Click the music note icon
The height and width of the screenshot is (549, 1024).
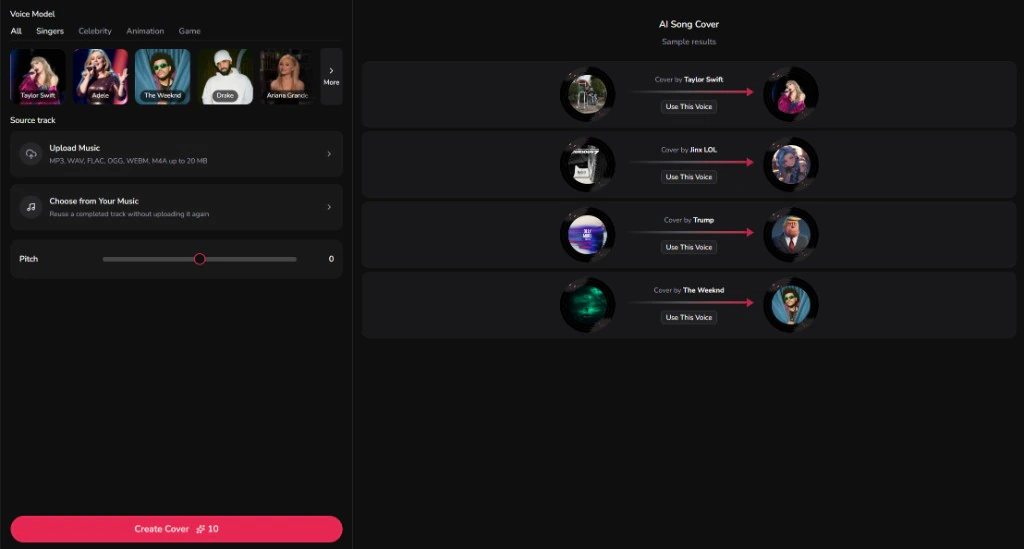click(x=31, y=207)
